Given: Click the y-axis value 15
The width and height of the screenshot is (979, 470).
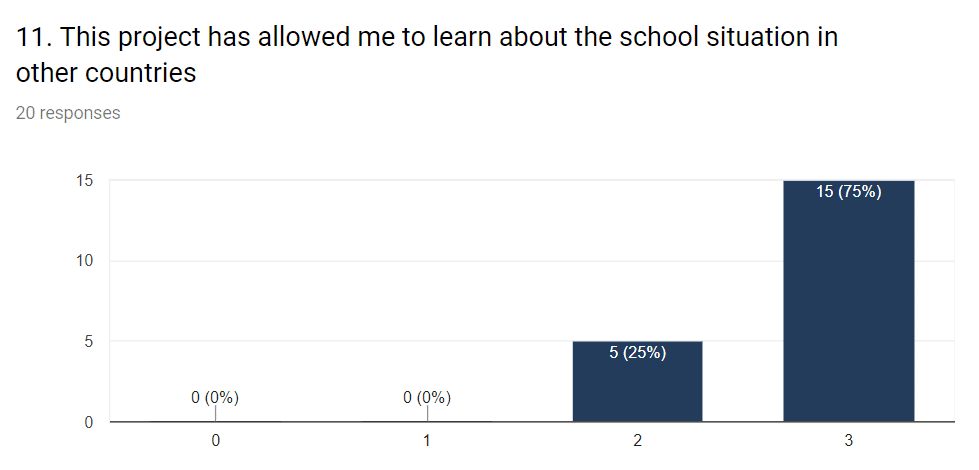Looking at the screenshot, I should (84, 180).
